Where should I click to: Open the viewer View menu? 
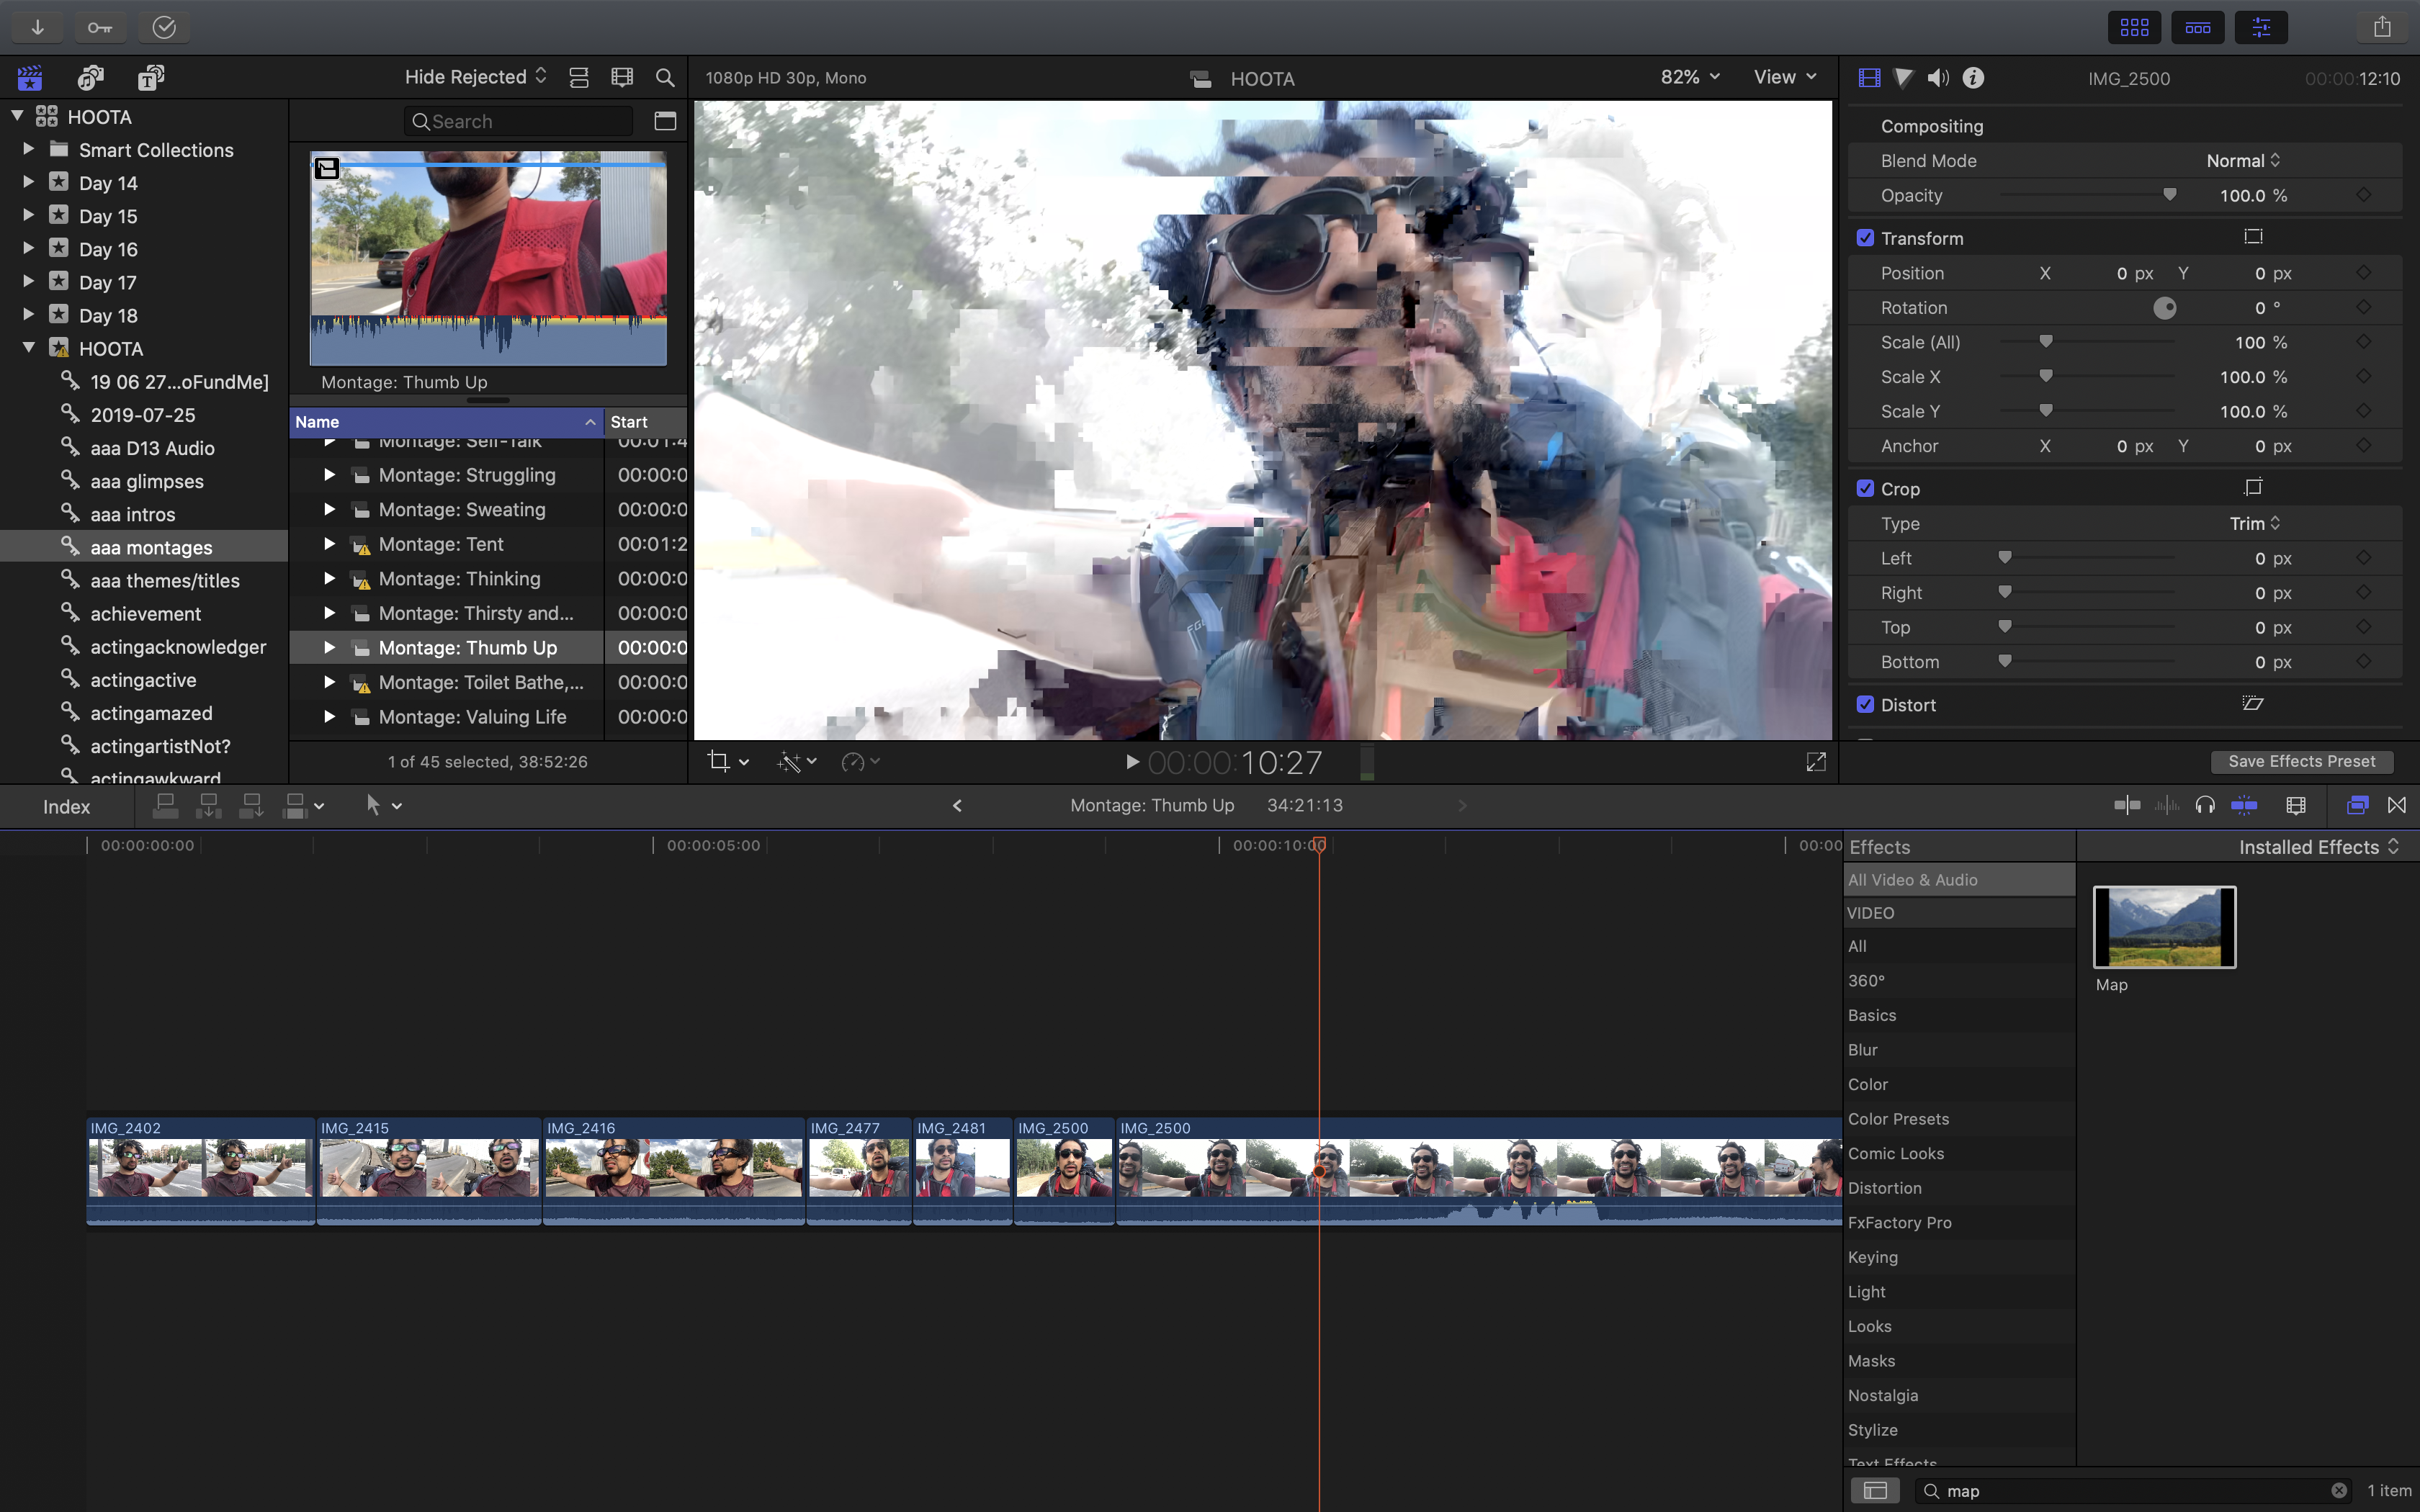click(1784, 77)
